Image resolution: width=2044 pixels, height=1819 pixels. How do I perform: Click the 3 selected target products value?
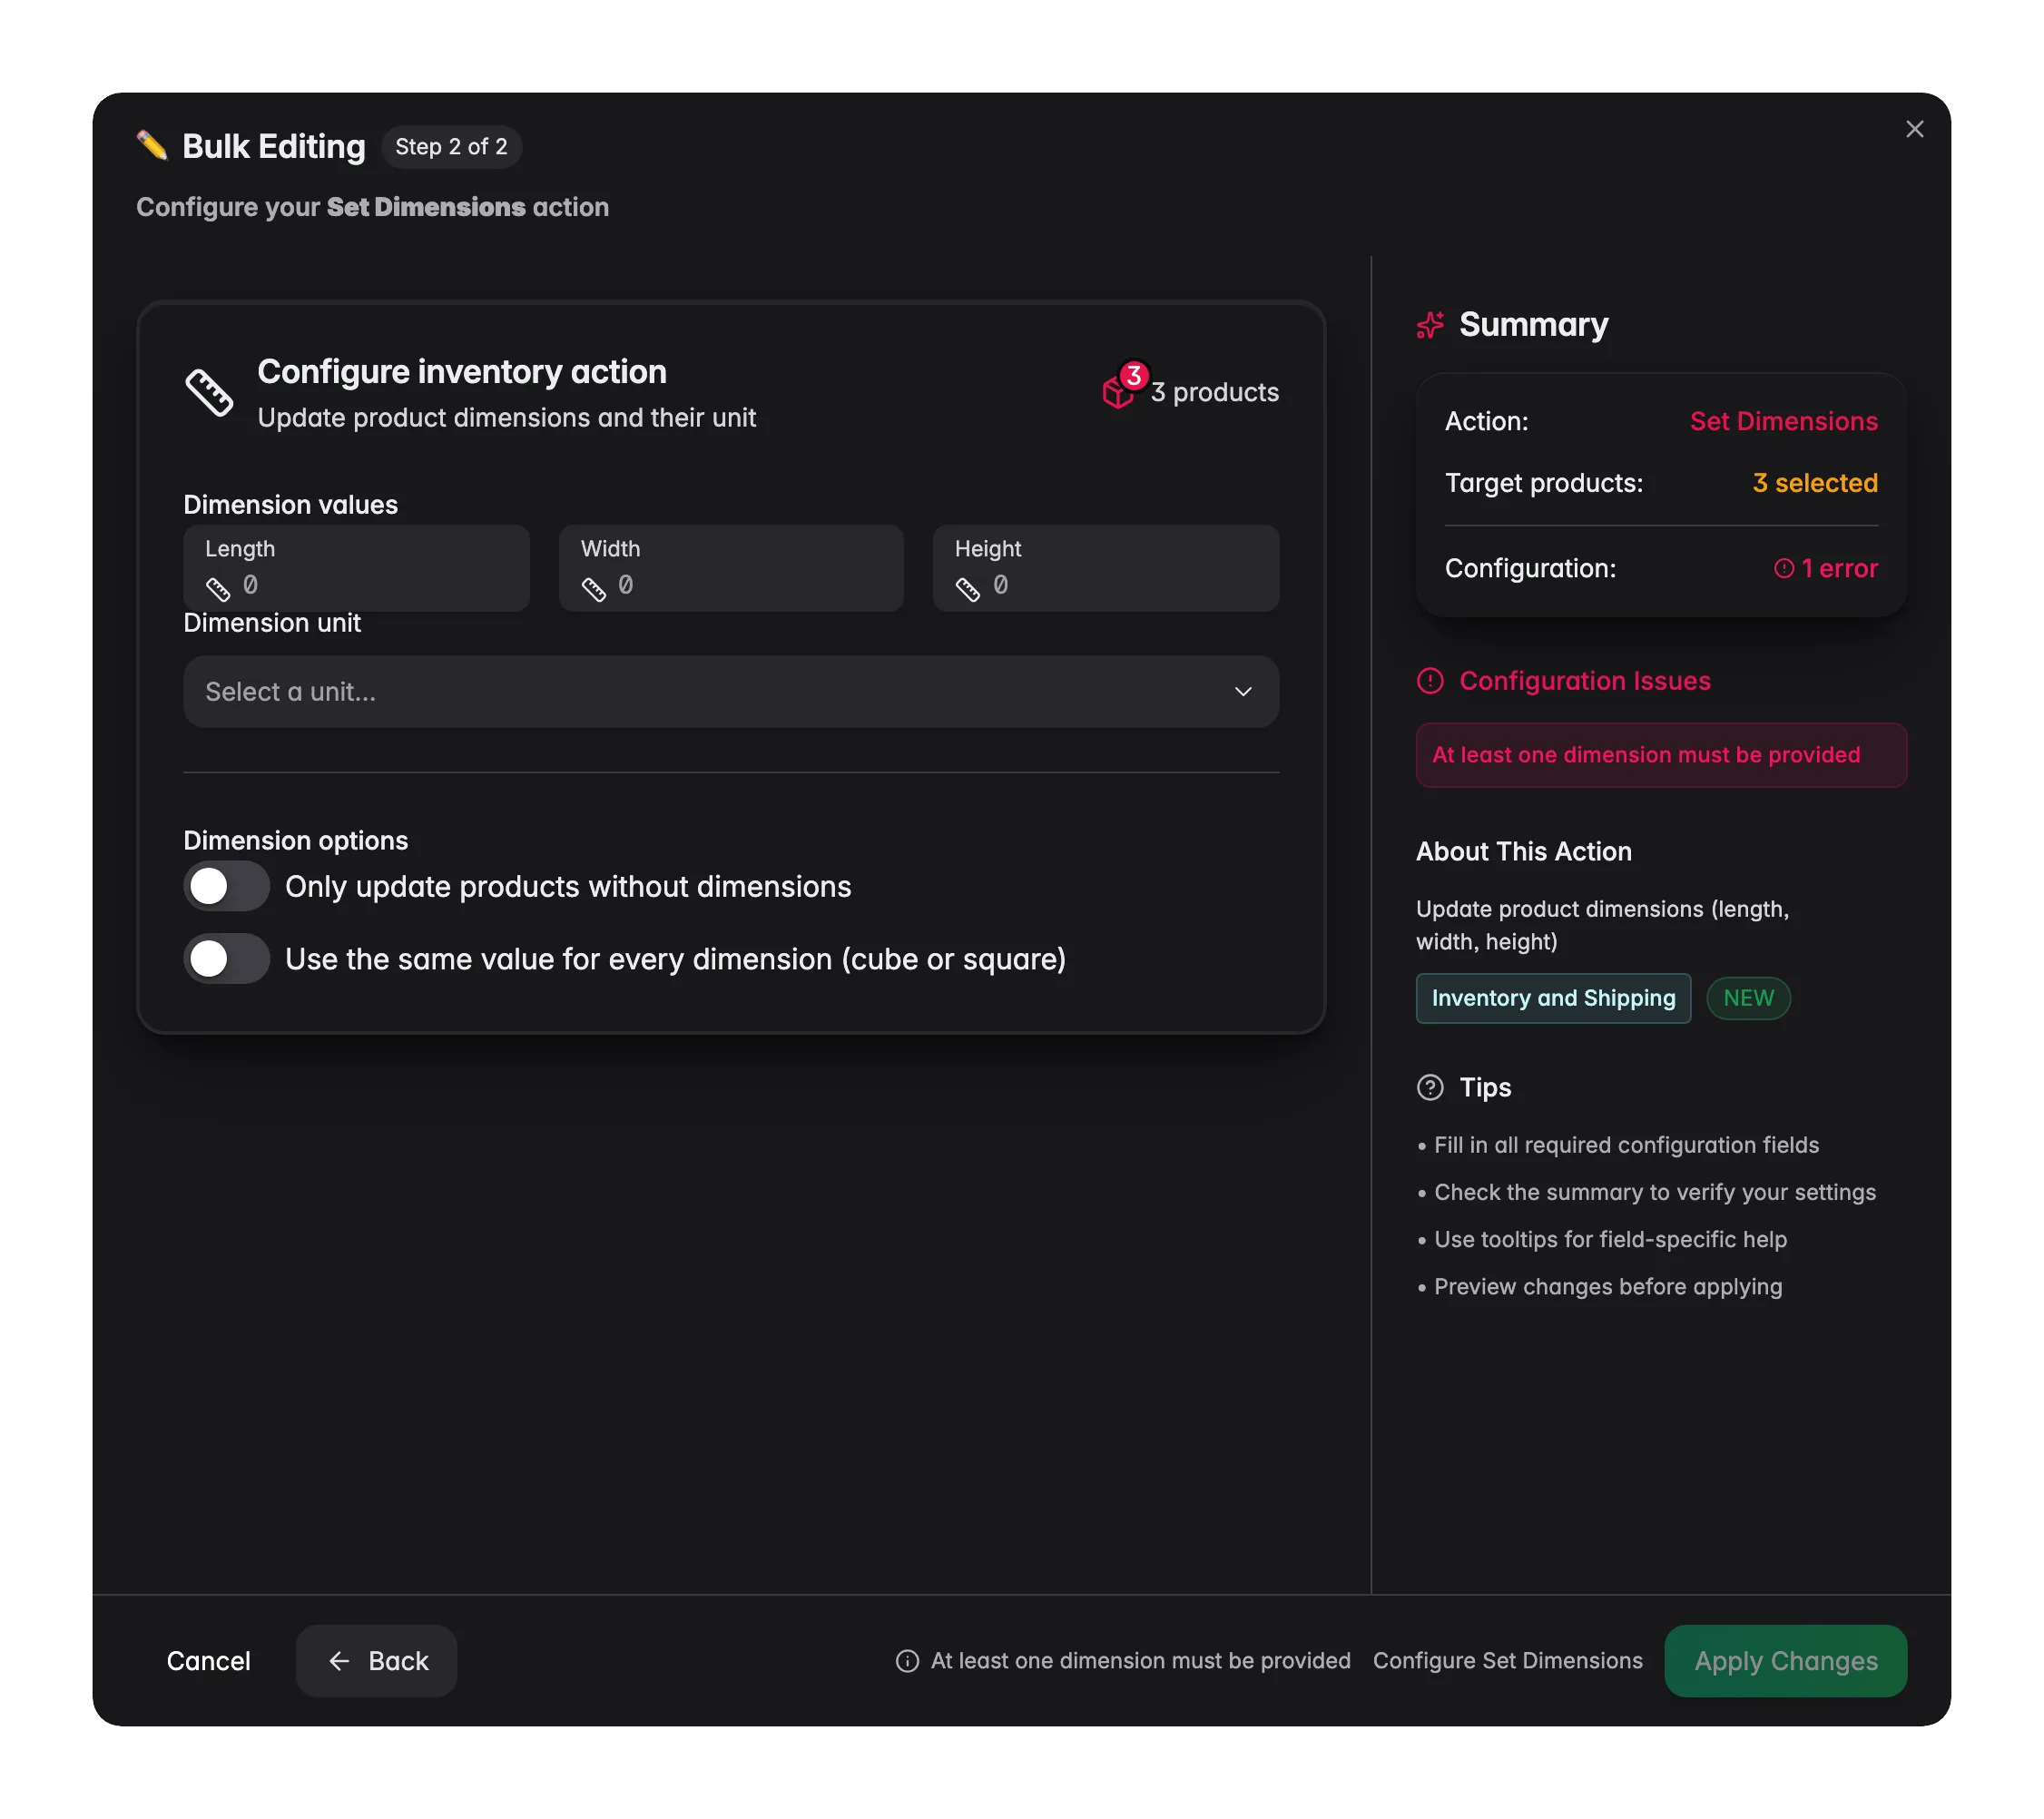1815,483
